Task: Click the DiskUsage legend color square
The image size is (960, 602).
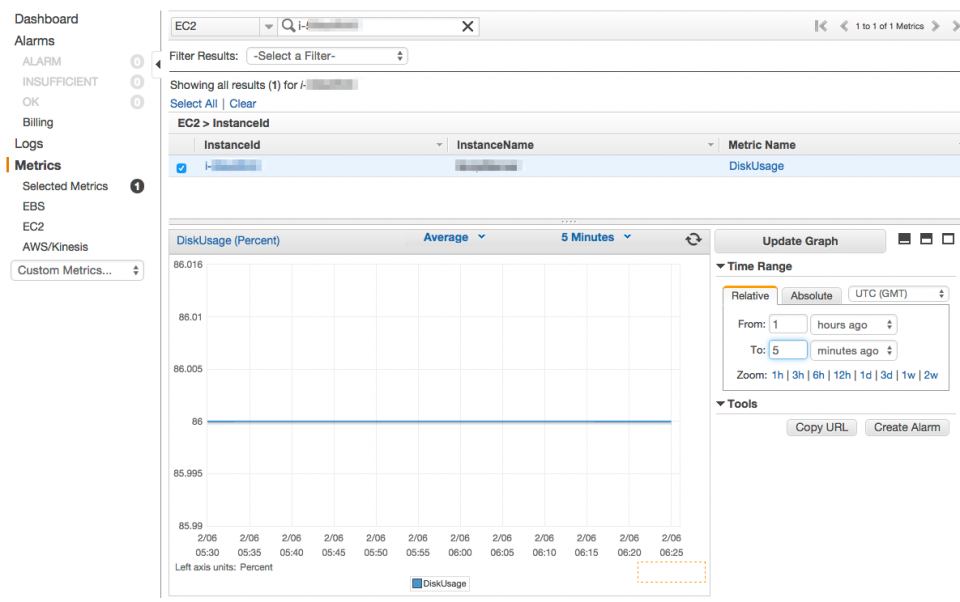Action: pyautogui.click(x=417, y=584)
